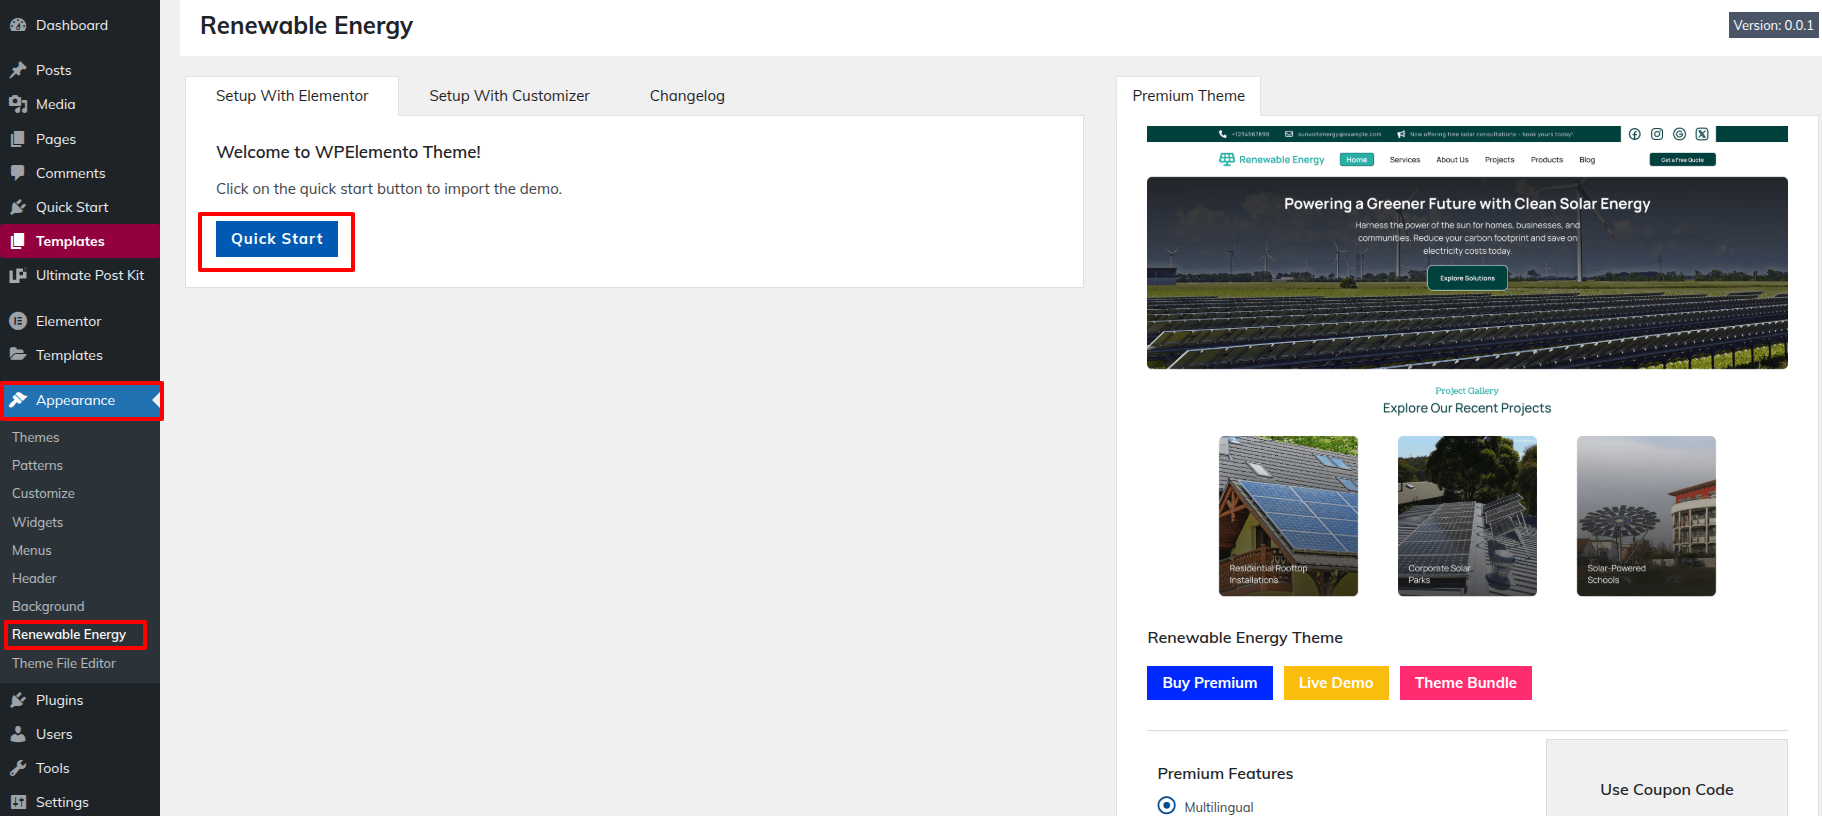Click the Dashboard gauge icon in sidebar
Viewport: 1822px width, 816px height.
(x=18, y=25)
